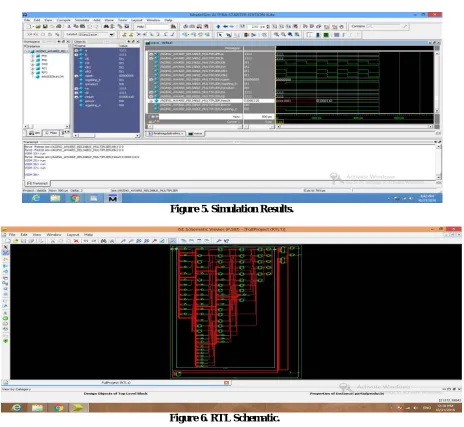Click the top select icon in left schematic toolbar
464x427 pixels.
tap(5, 247)
